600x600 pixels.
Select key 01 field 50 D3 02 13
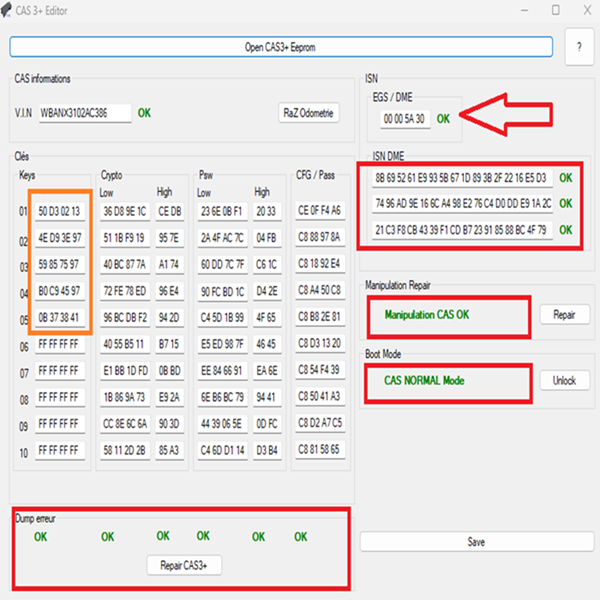point(60,212)
